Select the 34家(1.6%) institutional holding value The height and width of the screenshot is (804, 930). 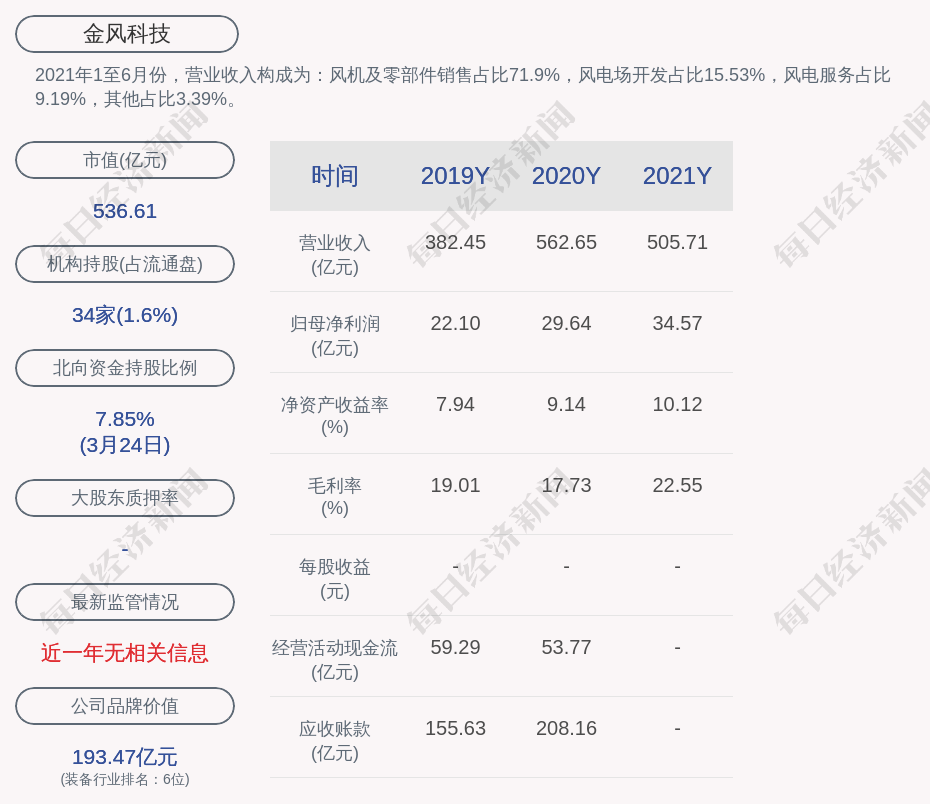tap(125, 315)
